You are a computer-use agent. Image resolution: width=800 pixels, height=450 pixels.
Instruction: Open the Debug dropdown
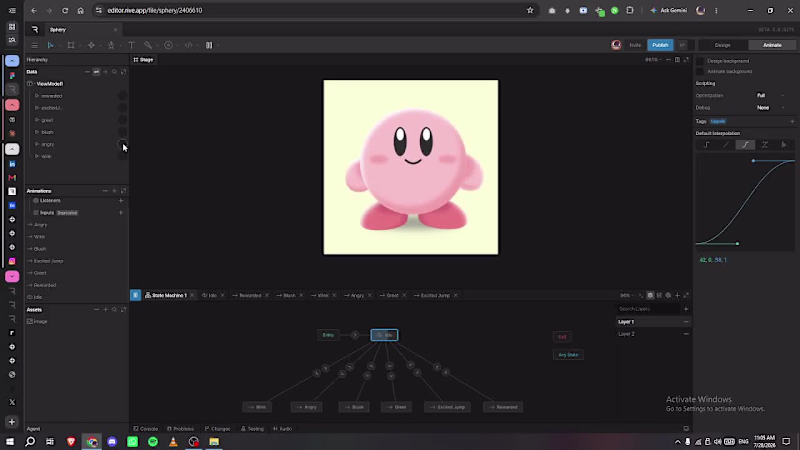click(x=771, y=108)
